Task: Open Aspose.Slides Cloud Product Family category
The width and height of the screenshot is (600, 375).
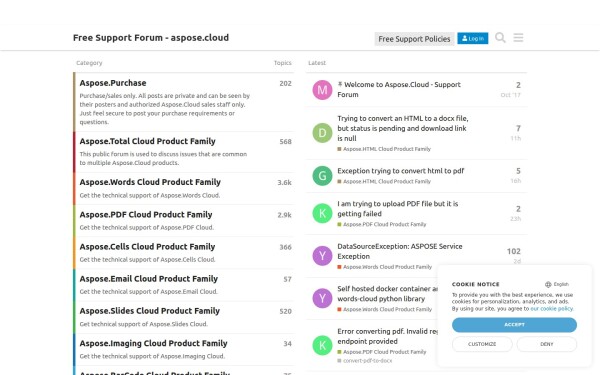Action: [150, 311]
